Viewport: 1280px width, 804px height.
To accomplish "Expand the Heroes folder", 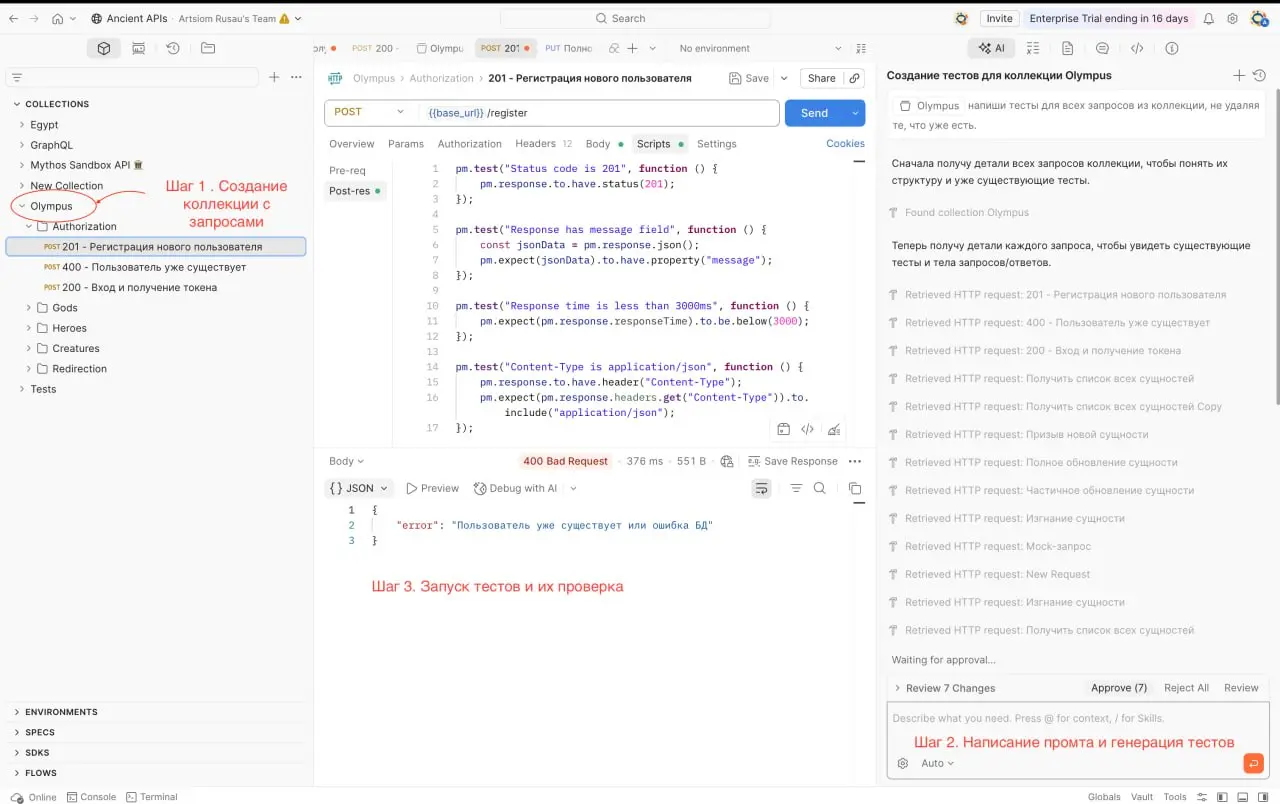I will [29, 328].
